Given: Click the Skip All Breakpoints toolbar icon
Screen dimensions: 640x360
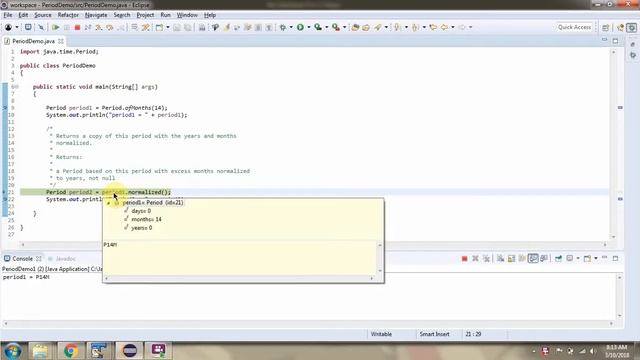Looking at the screenshot, I should click(x=41, y=27).
